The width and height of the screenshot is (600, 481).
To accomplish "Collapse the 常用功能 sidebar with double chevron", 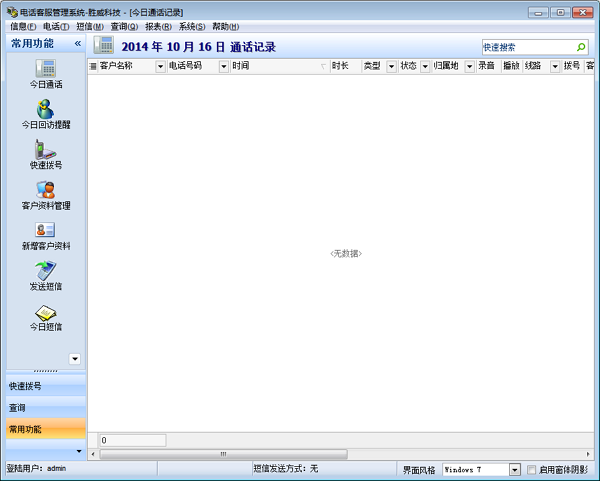I will coord(78,43).
